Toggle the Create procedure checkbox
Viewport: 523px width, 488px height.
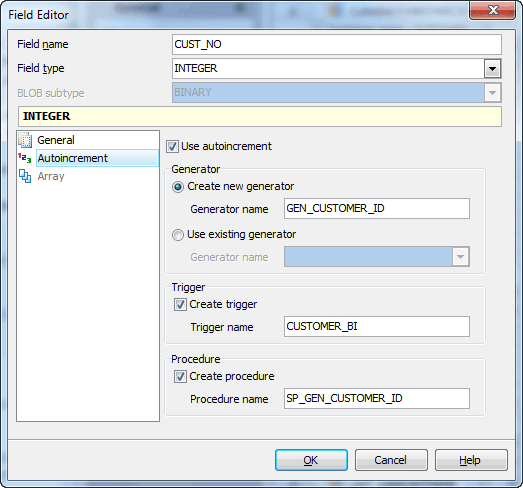tap(180, 377)
